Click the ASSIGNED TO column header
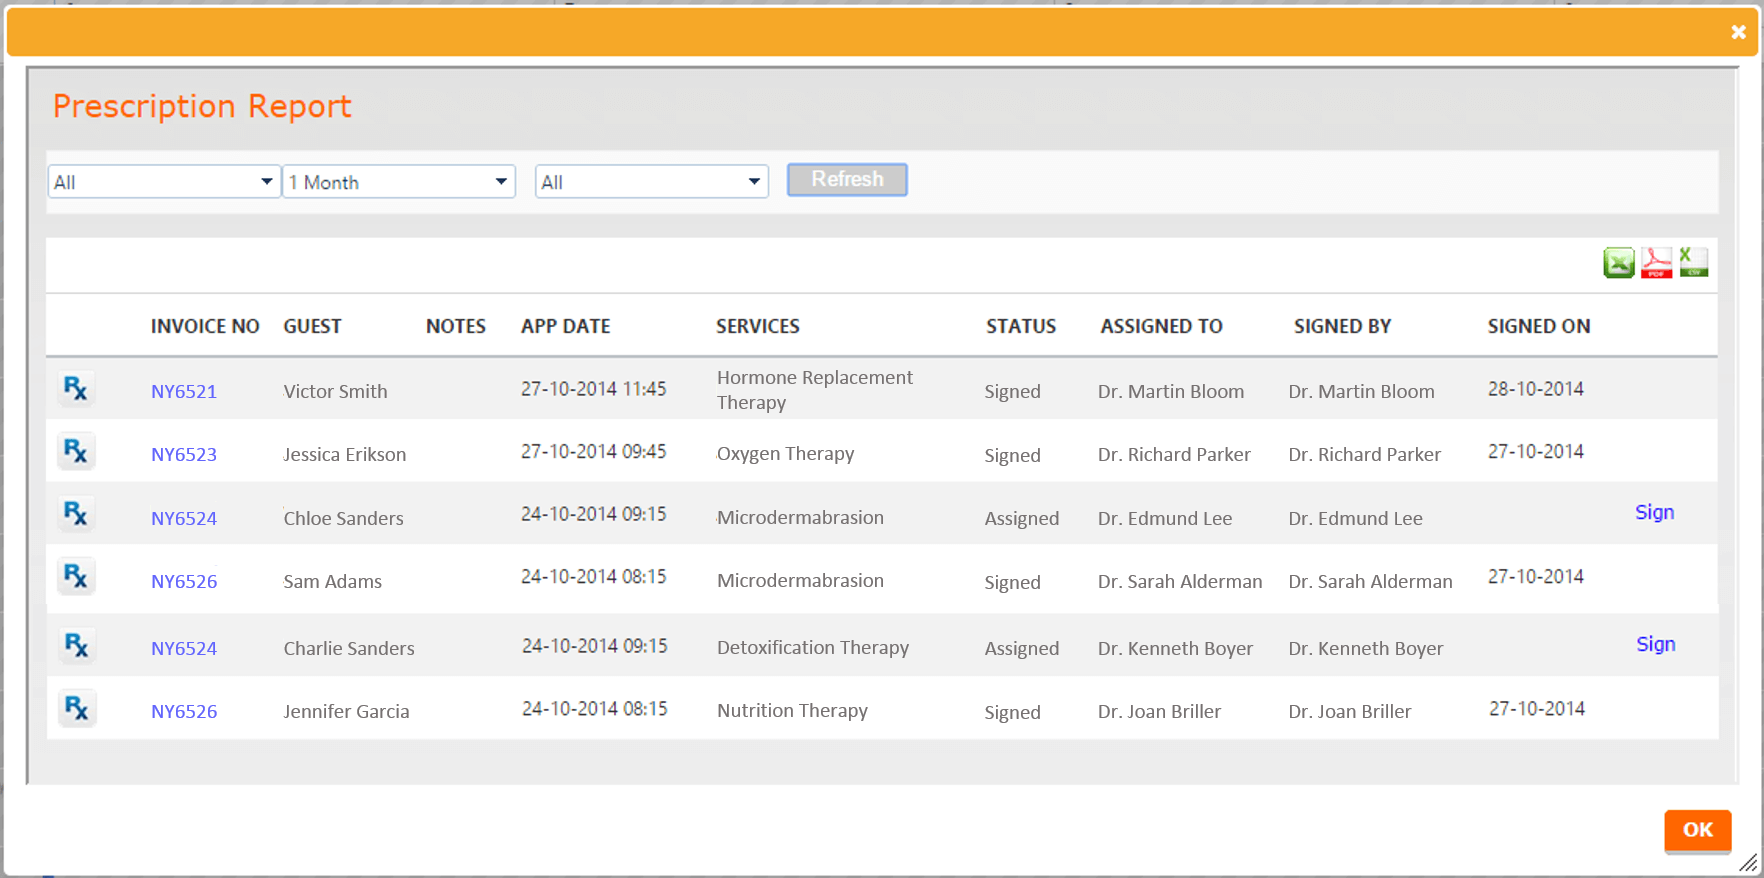 [1161, 326]
